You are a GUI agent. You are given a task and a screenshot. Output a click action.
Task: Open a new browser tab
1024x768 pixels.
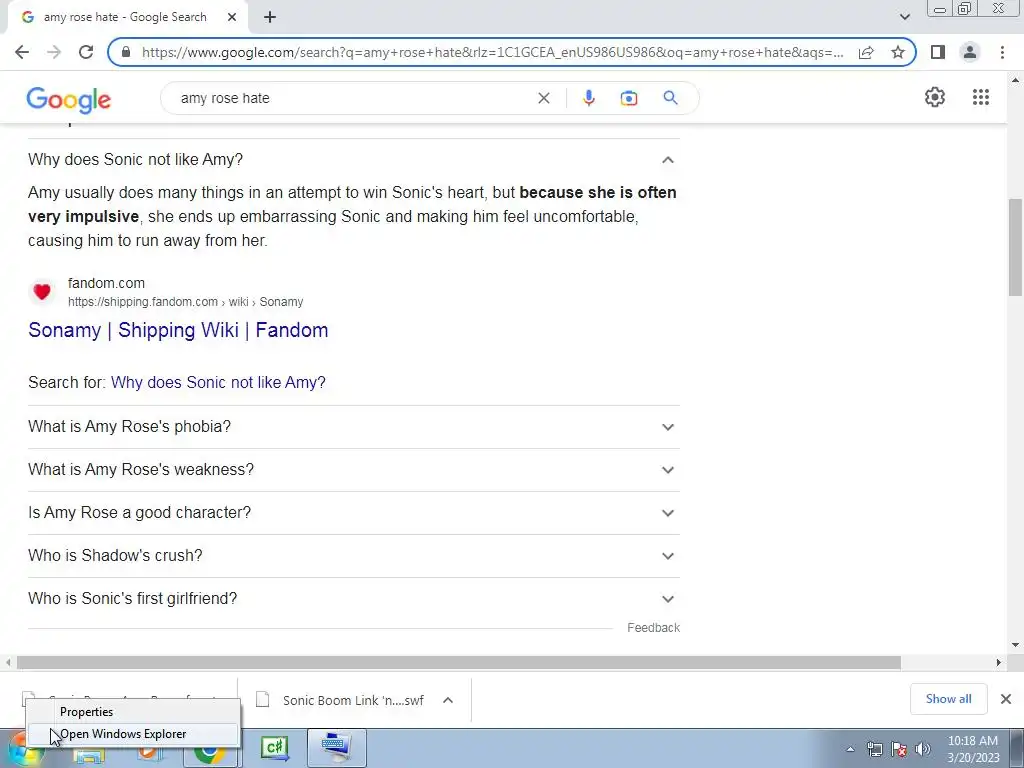[x=270, y=18]
